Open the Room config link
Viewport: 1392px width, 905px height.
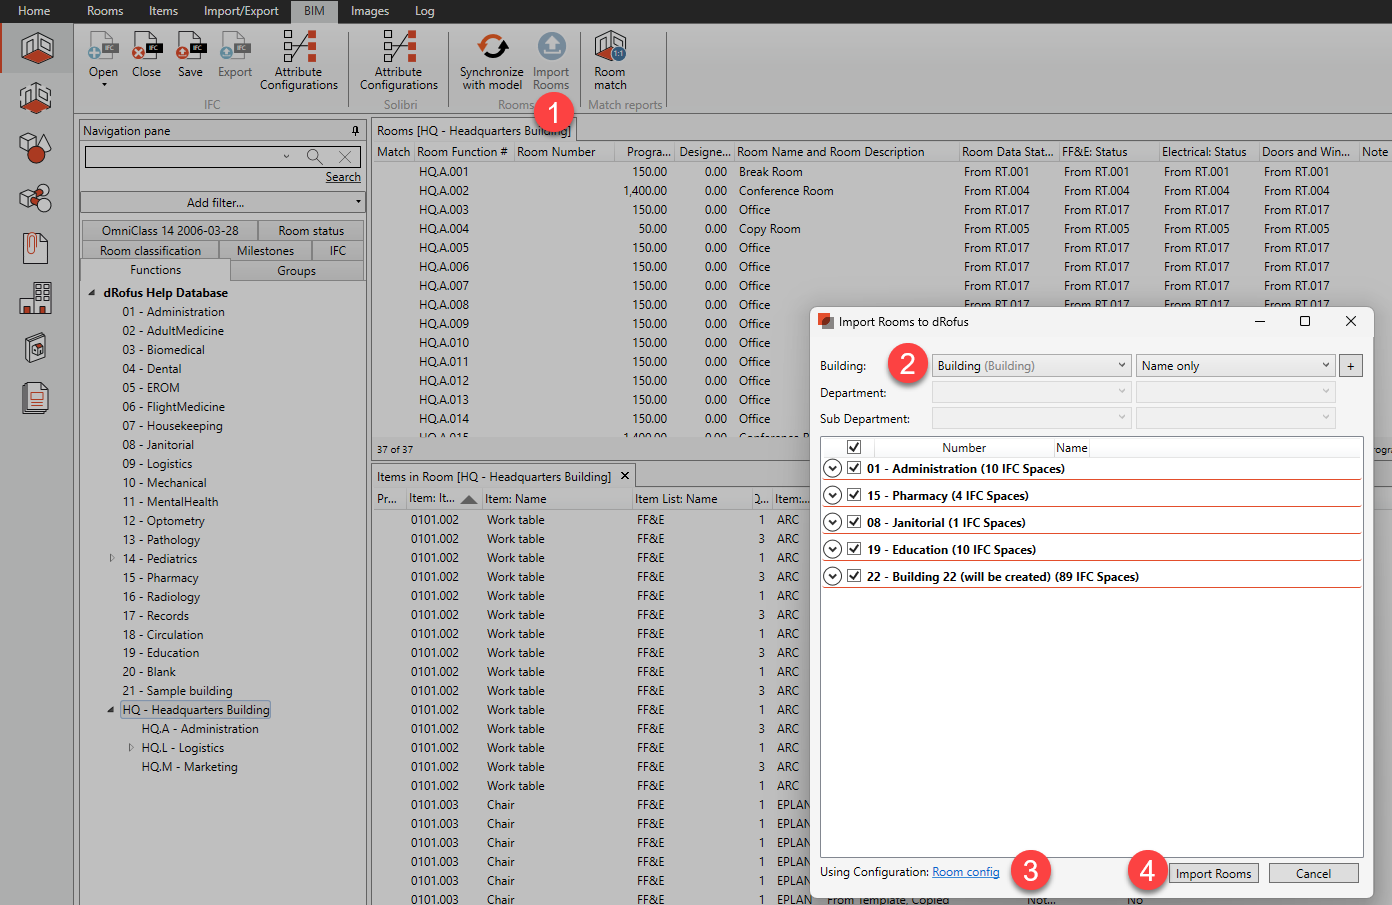click(965, 872)
